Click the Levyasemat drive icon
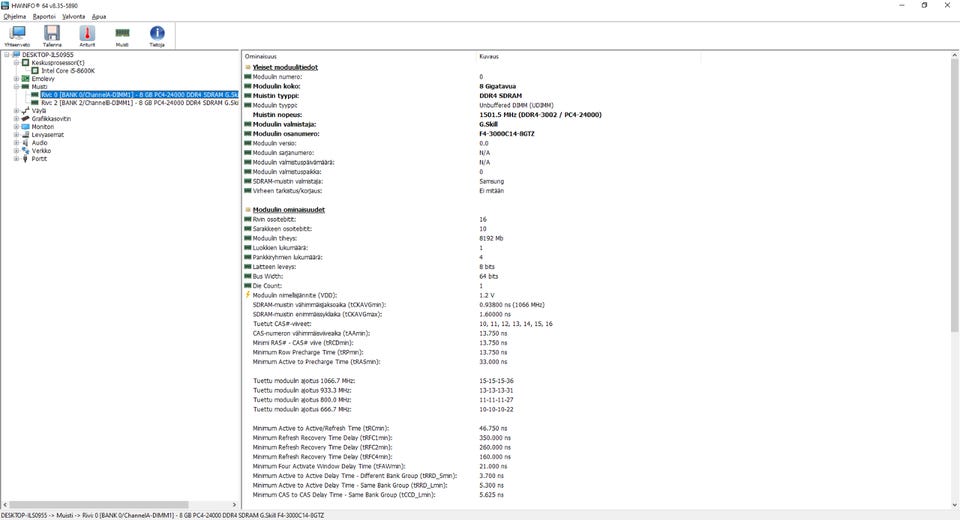The width and height of the screenshot is (960, 520). [26, 135]
